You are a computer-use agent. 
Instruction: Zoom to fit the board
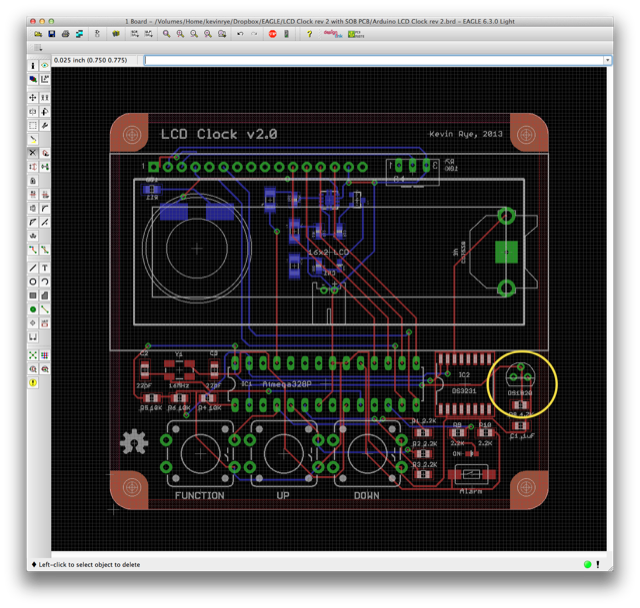167,34
